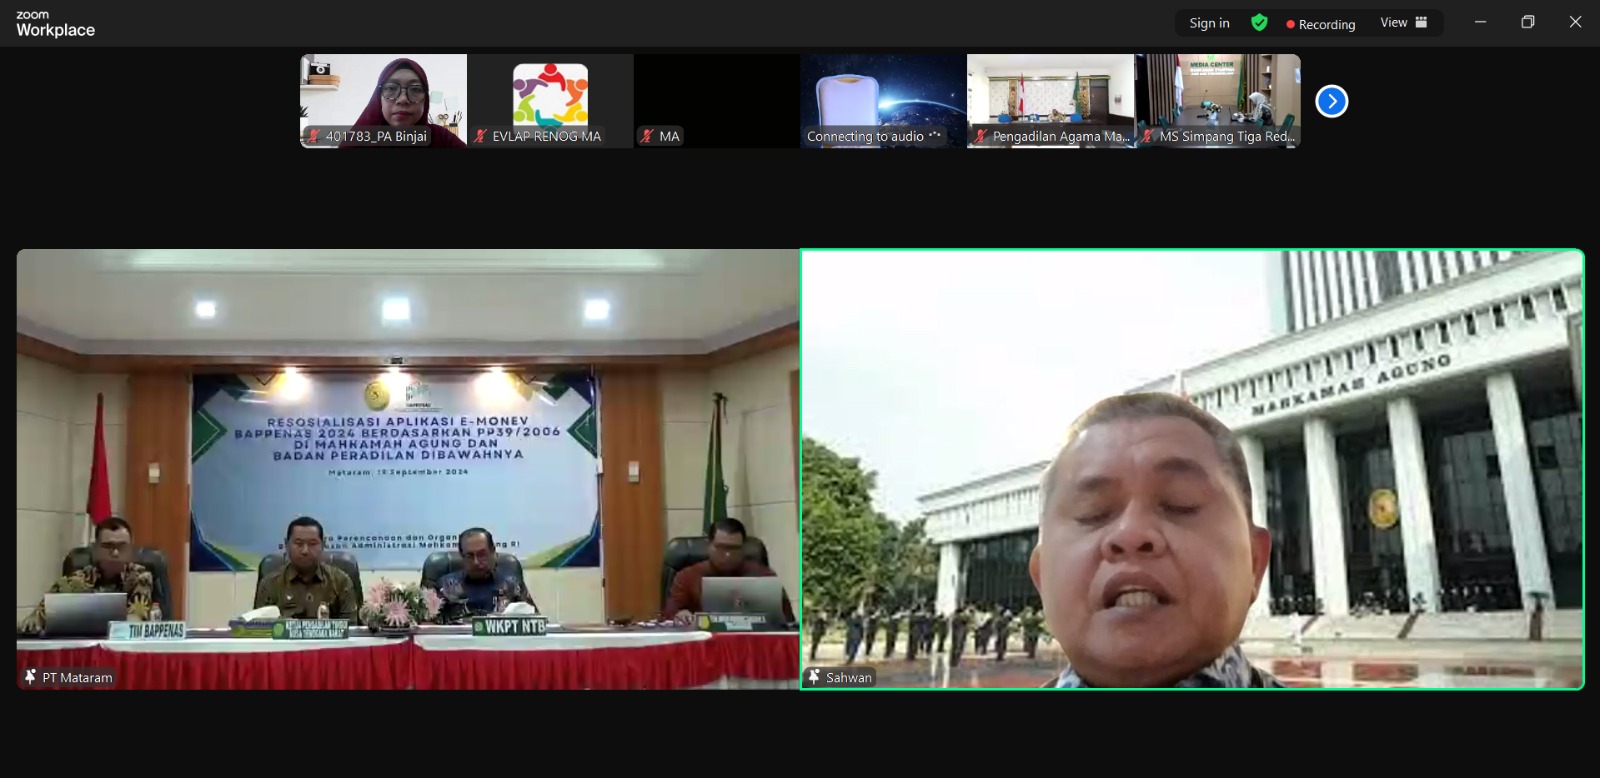Image resolution: width=1600 pixels, height=778 pixels.
Task: Click the Connecting to audio status text
Action: tap(865, 136)
